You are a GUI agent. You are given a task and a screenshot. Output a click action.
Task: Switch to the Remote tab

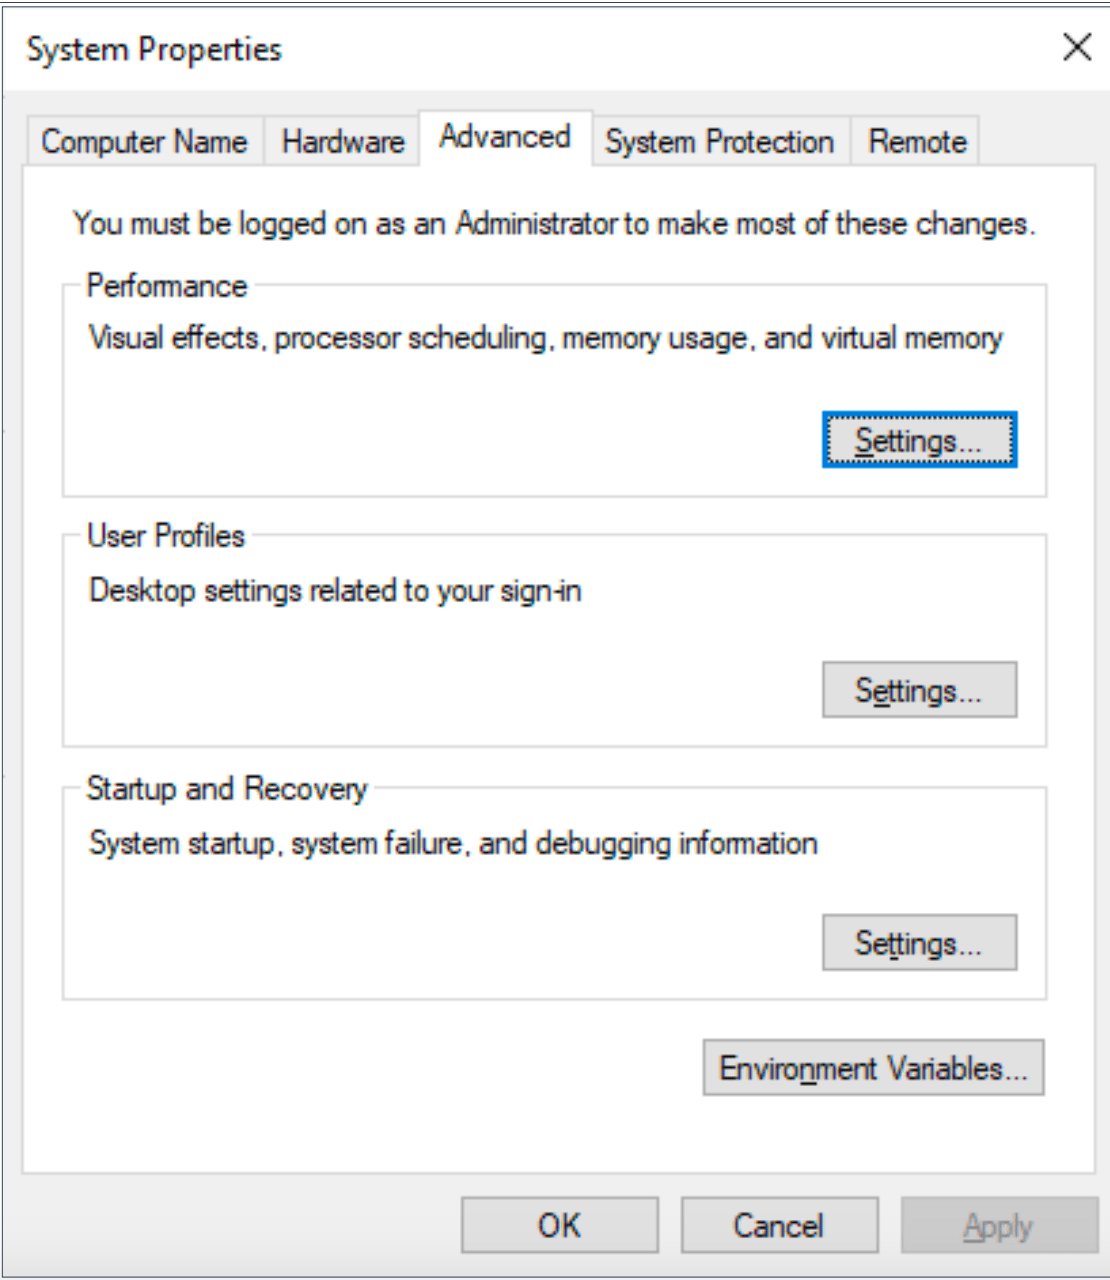917,141
